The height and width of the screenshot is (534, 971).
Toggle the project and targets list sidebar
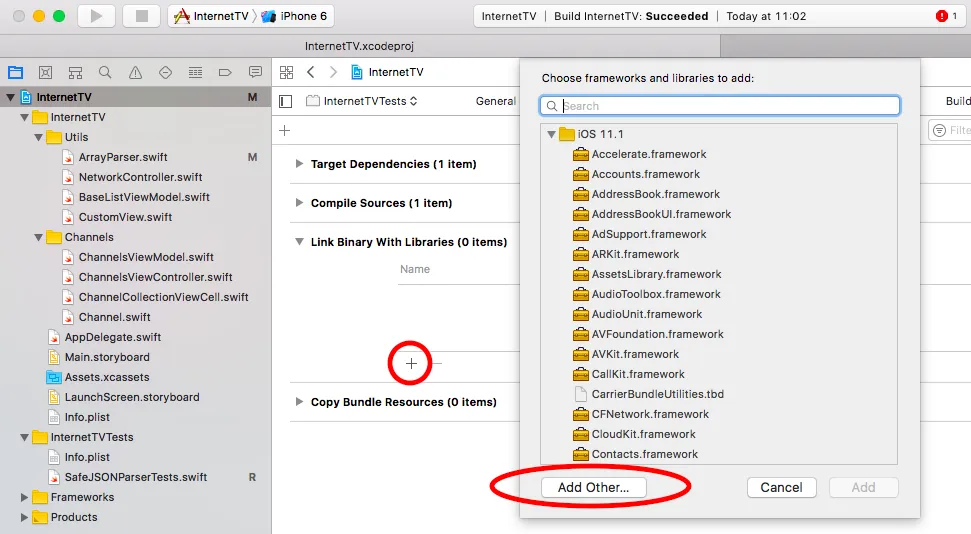click(285, 101)
